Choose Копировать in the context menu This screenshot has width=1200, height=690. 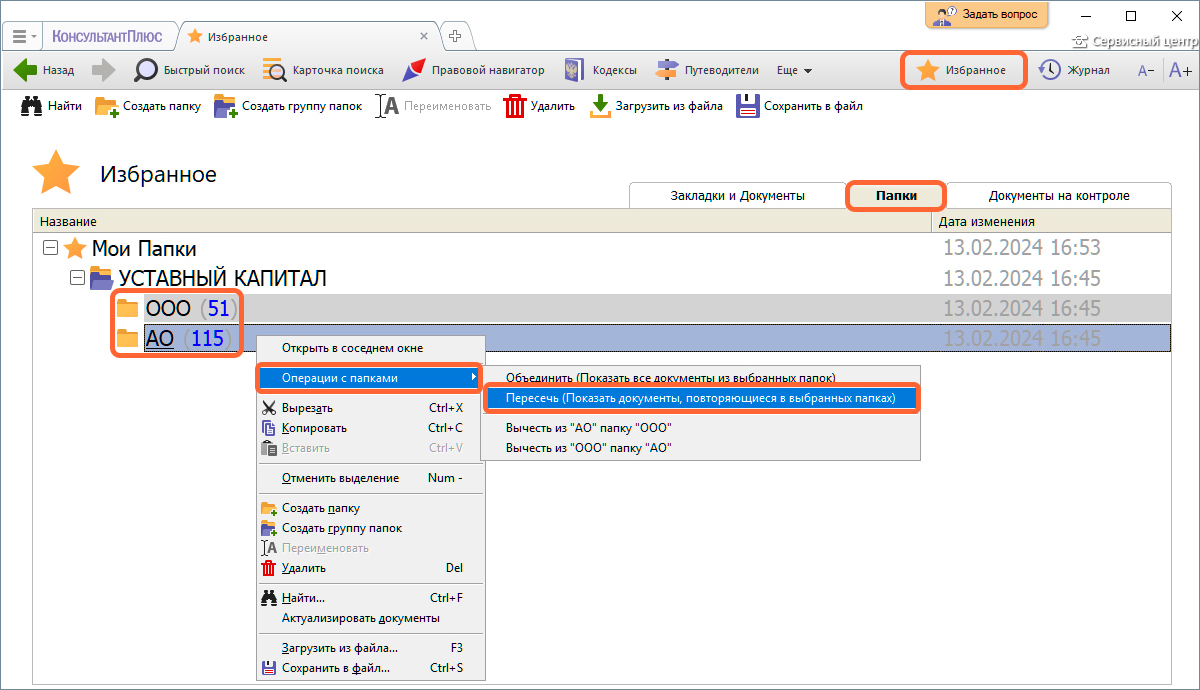(370, 428)
